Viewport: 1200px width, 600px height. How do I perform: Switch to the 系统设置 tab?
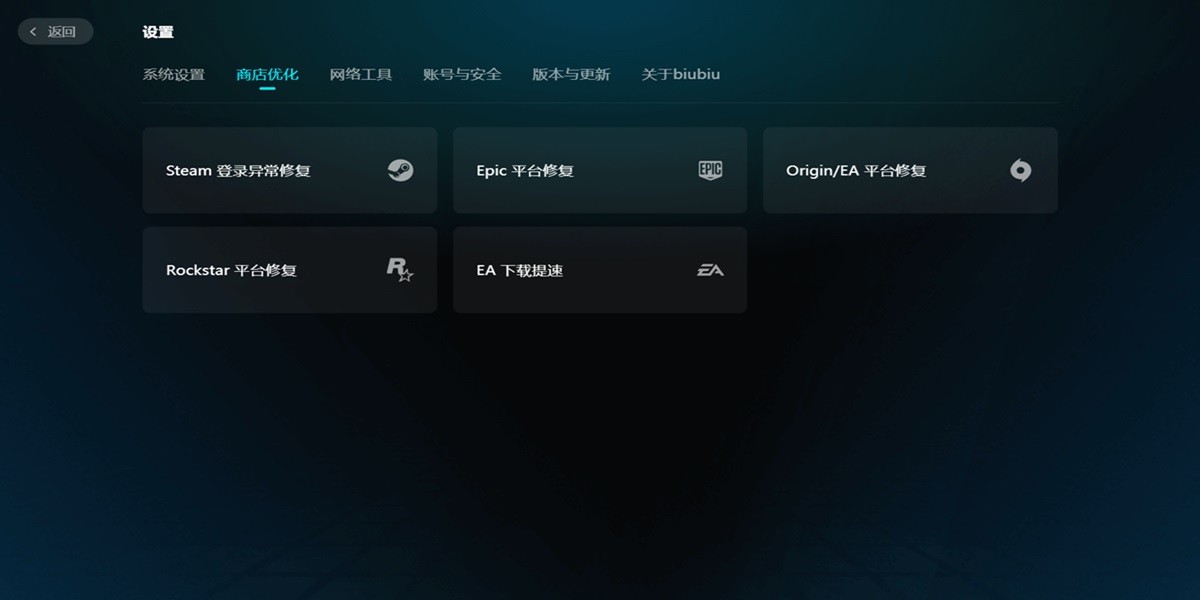tap(174, 73)
